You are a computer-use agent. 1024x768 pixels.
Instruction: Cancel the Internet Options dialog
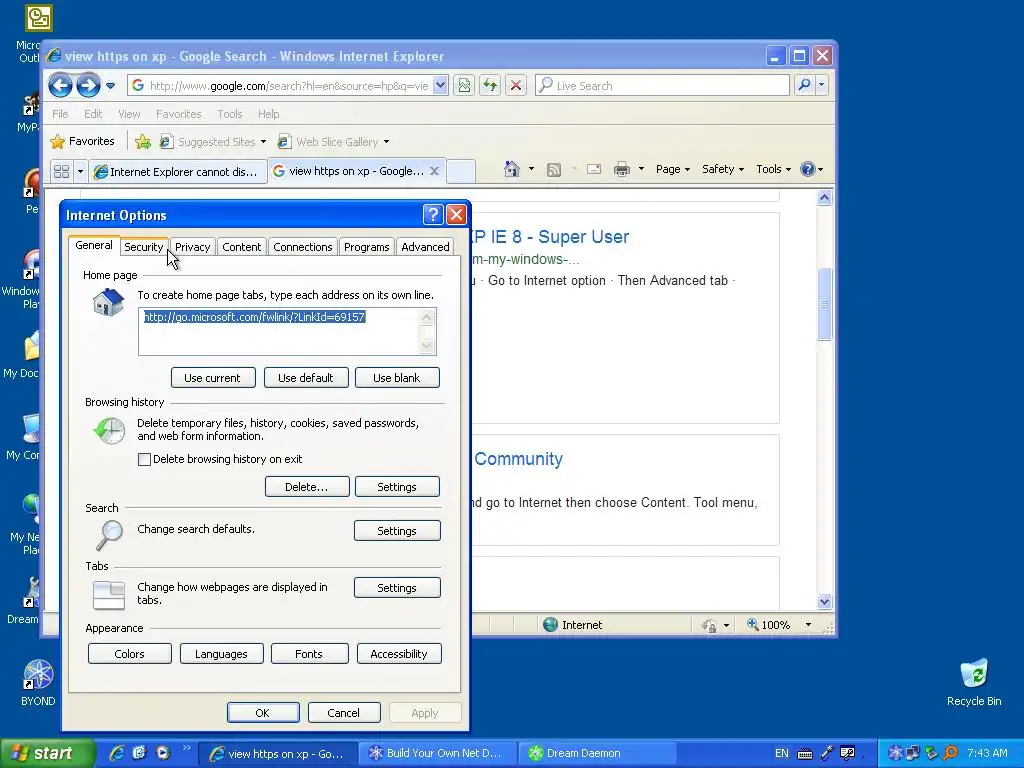pos(344,712)
